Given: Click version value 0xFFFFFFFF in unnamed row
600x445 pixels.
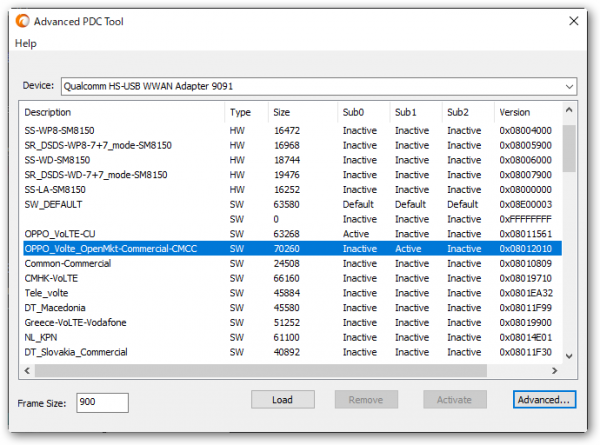Looking at the screenshot, I should [x=525, y=219].
